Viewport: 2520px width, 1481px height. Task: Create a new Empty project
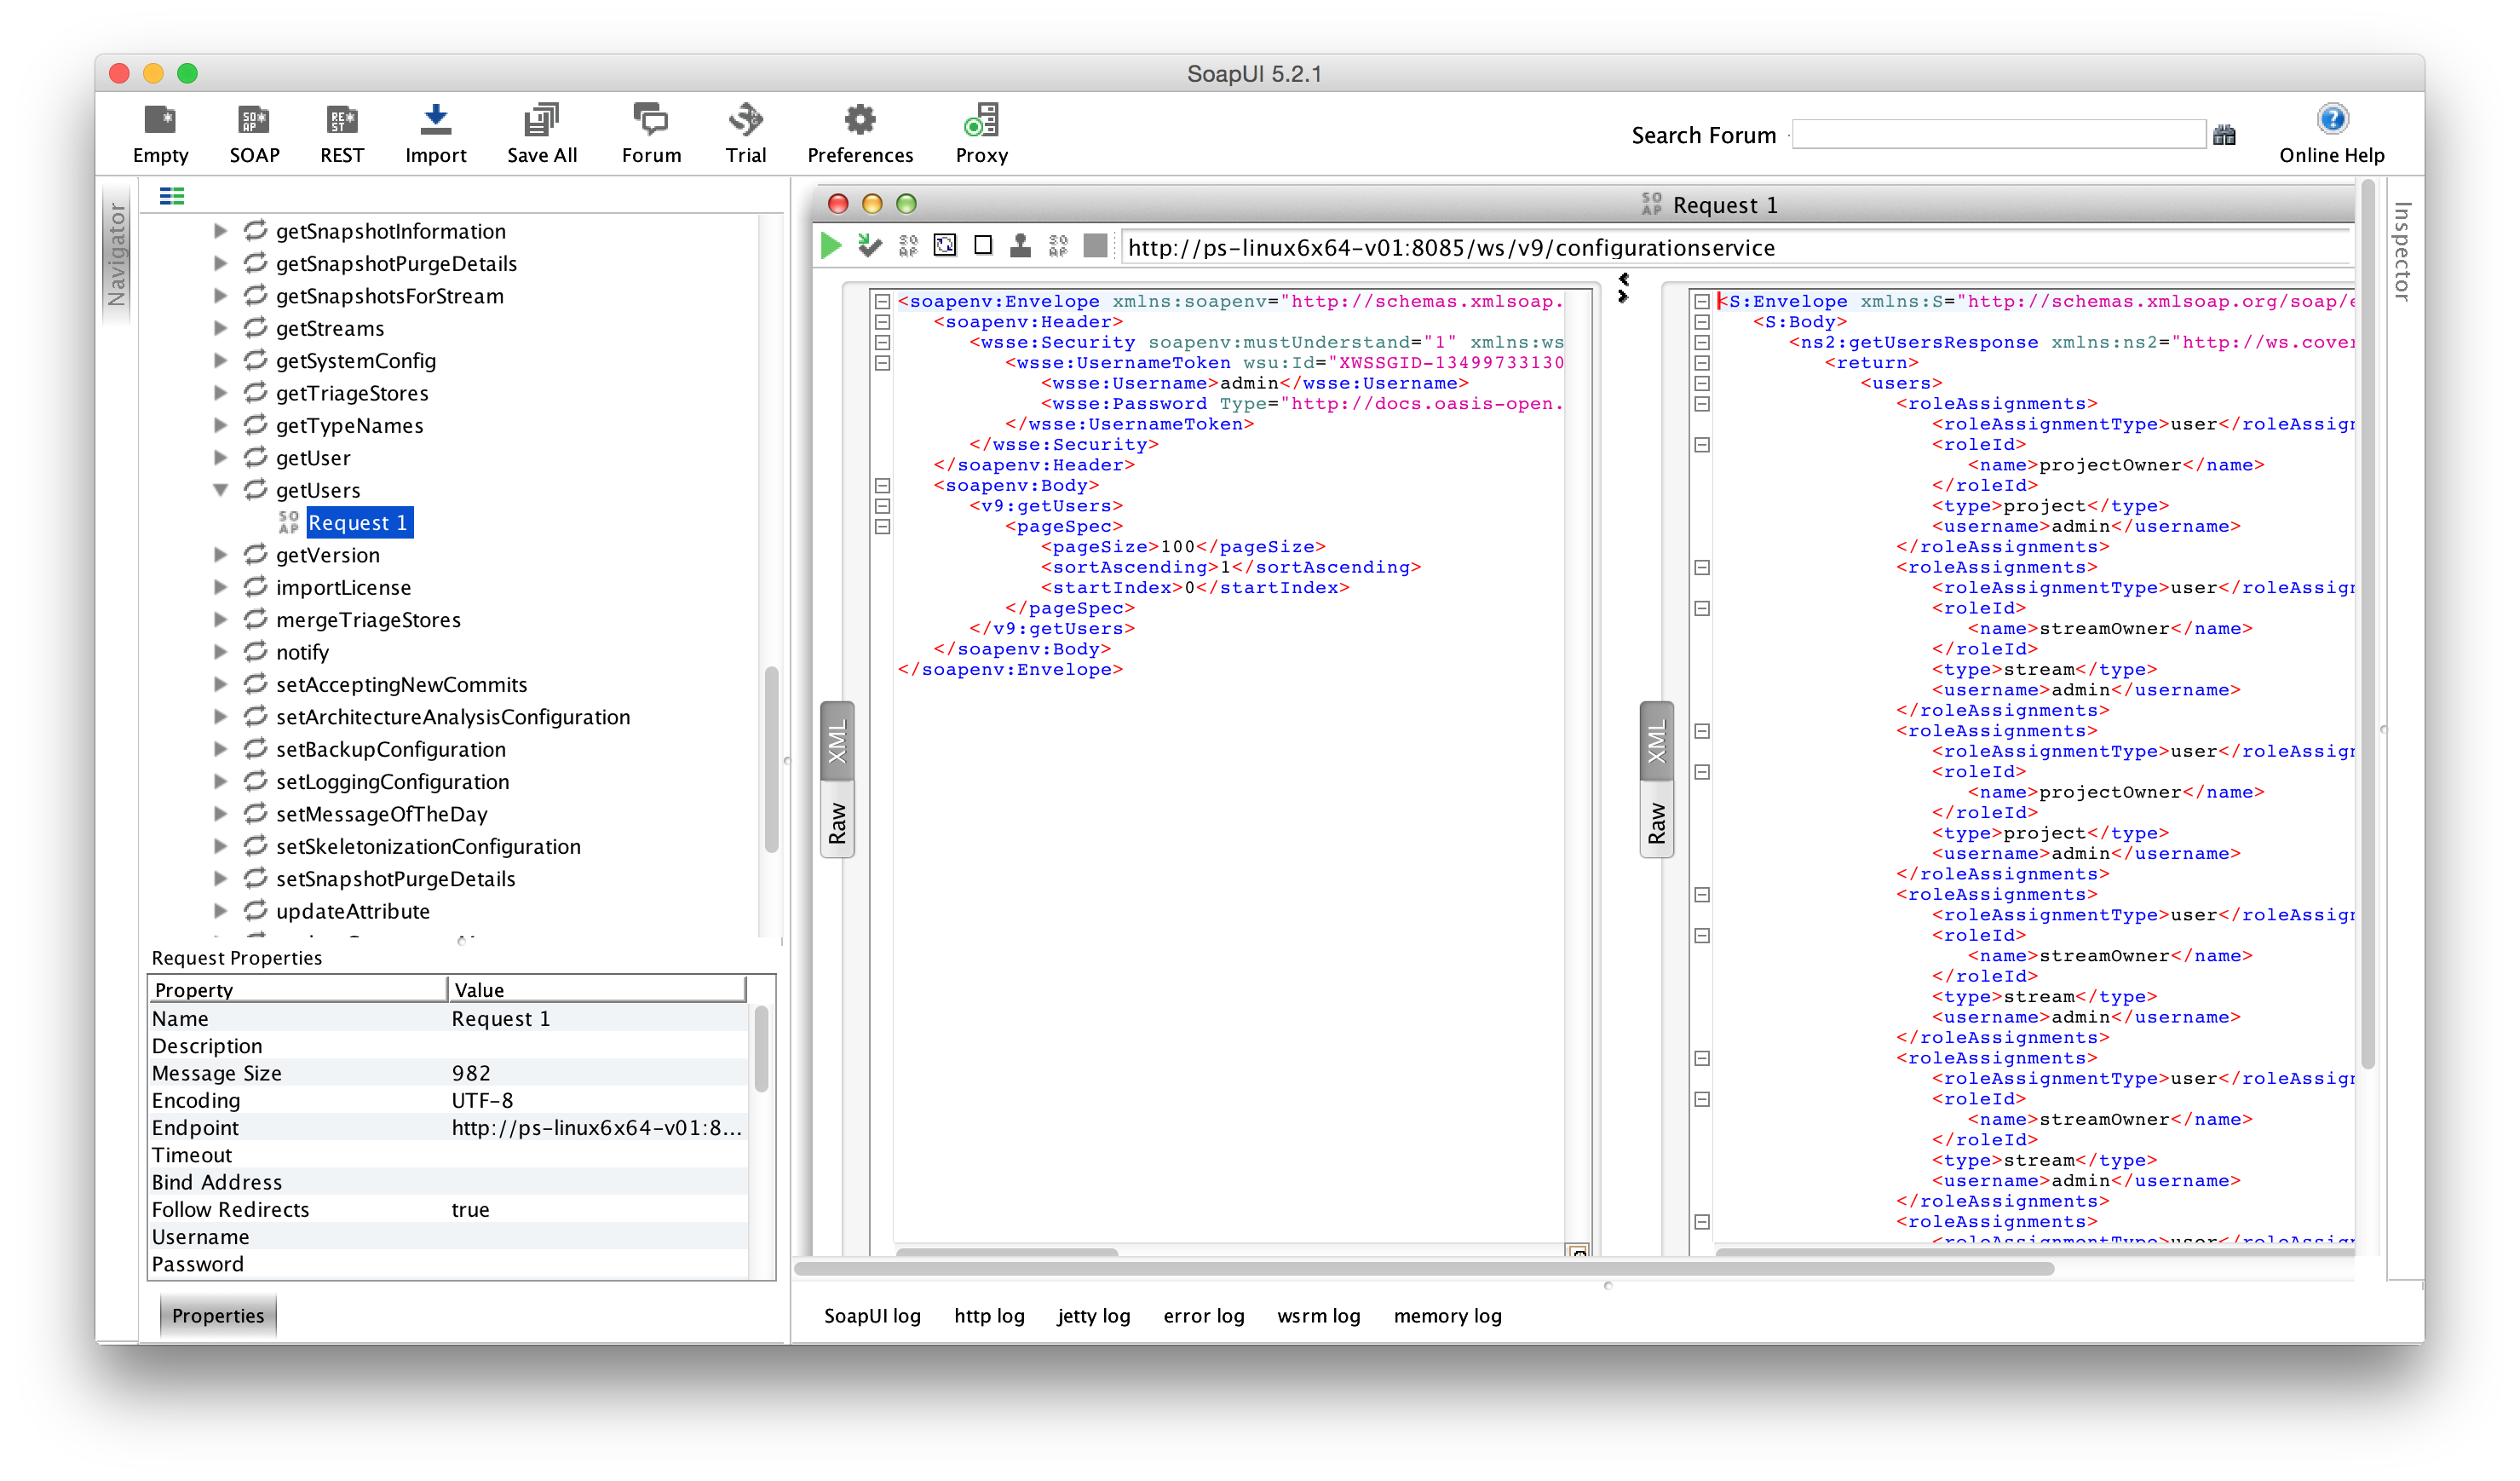160,132
